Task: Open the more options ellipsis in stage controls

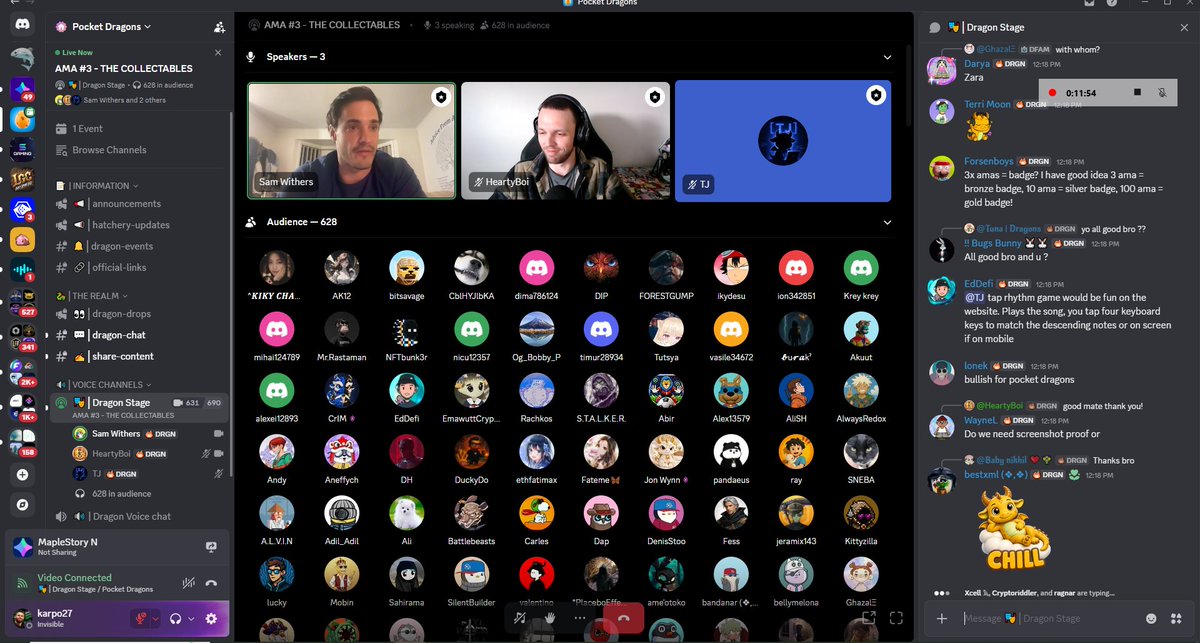Action: coord(579,618)
